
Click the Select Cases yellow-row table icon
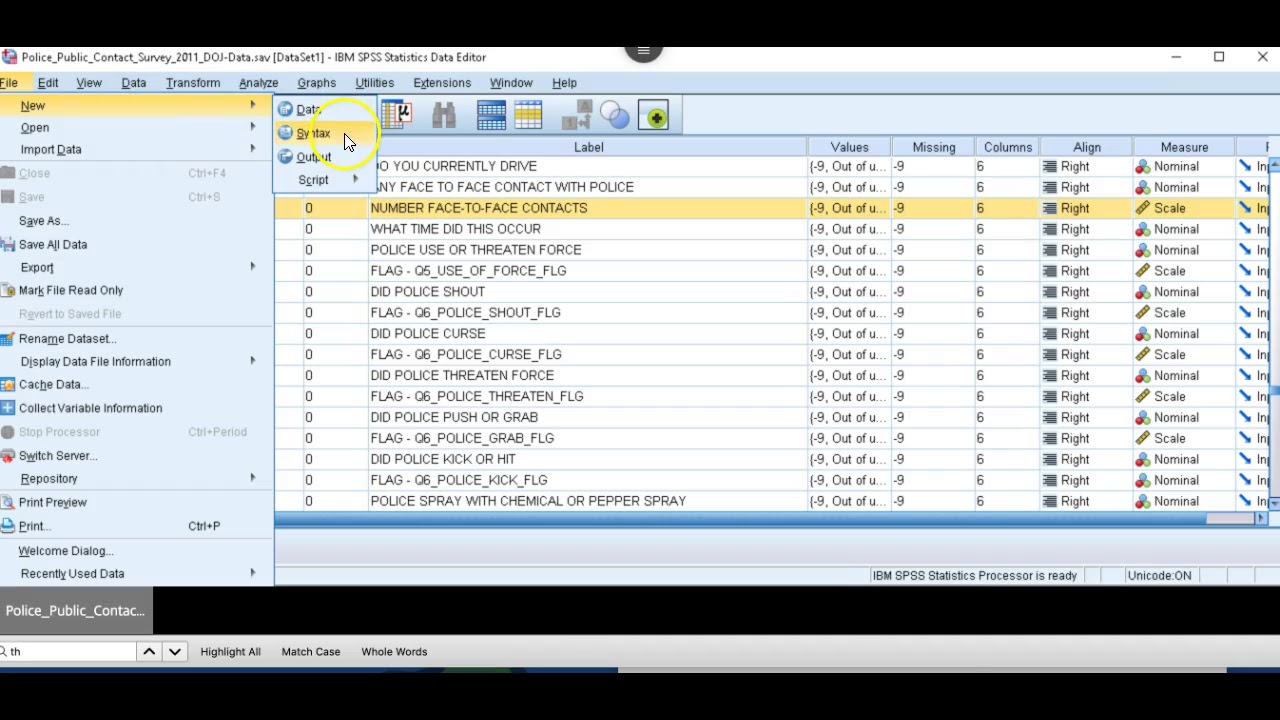(528, 116)
